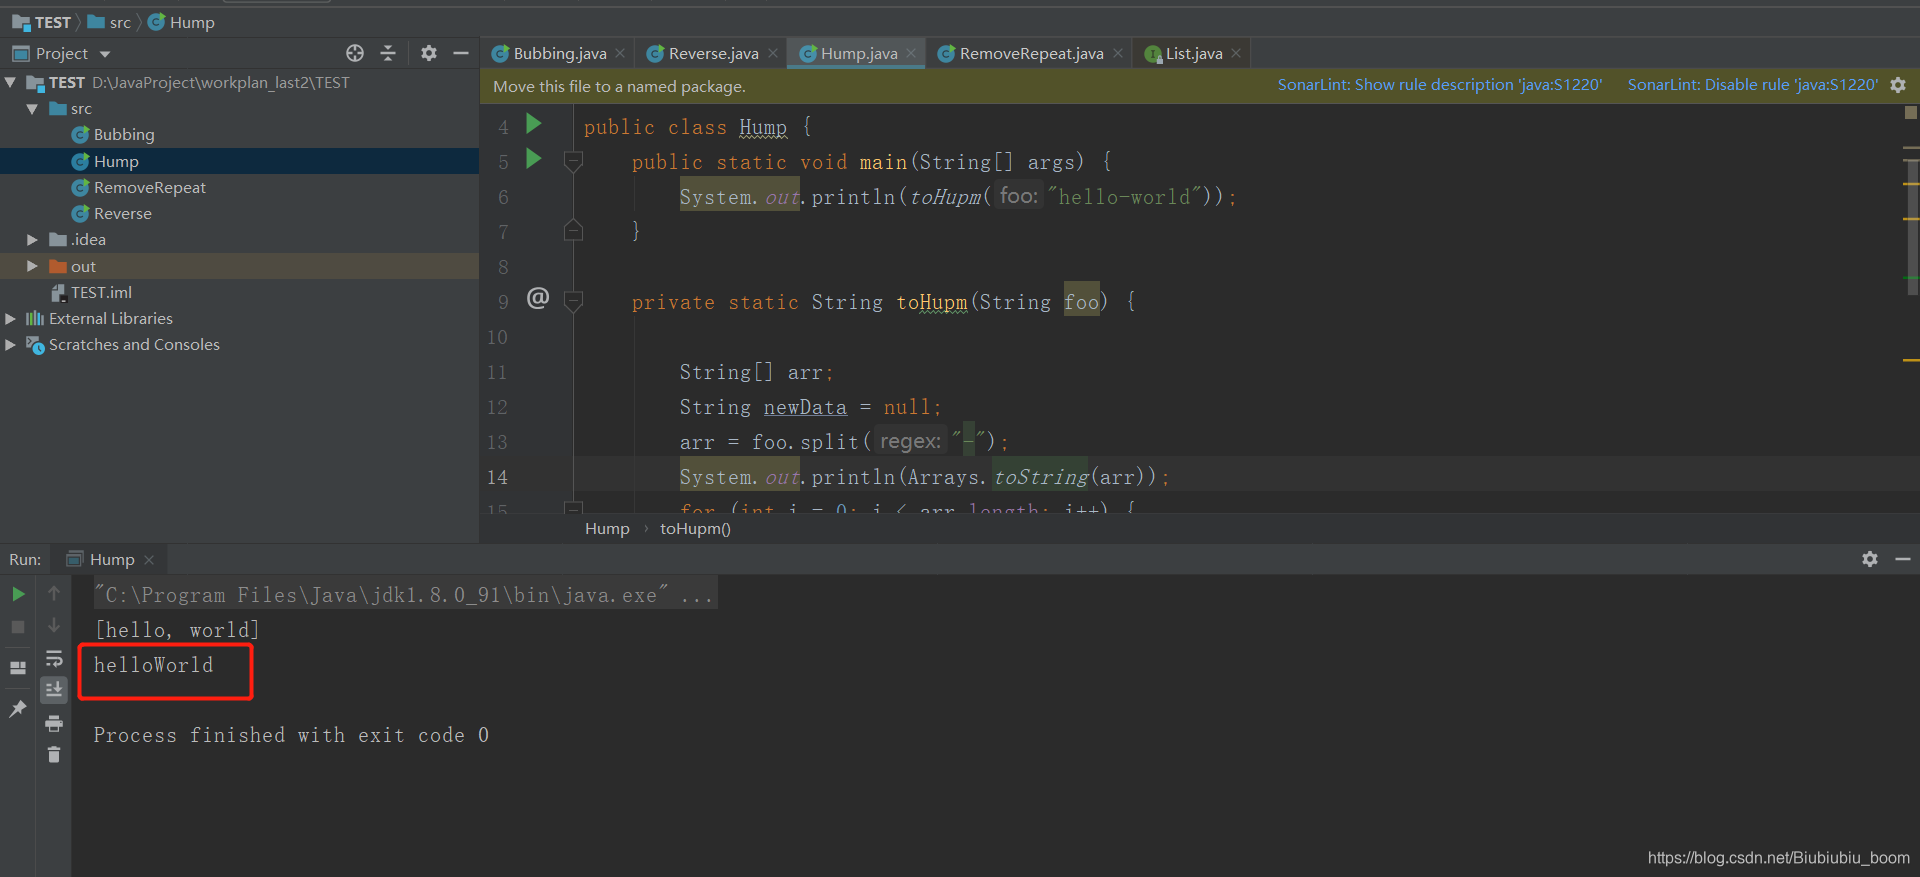Click the locate/scroll from source icon
The height and width of the screenshot is (877, 1920).
pyautogui.click(x=355, y=53)
